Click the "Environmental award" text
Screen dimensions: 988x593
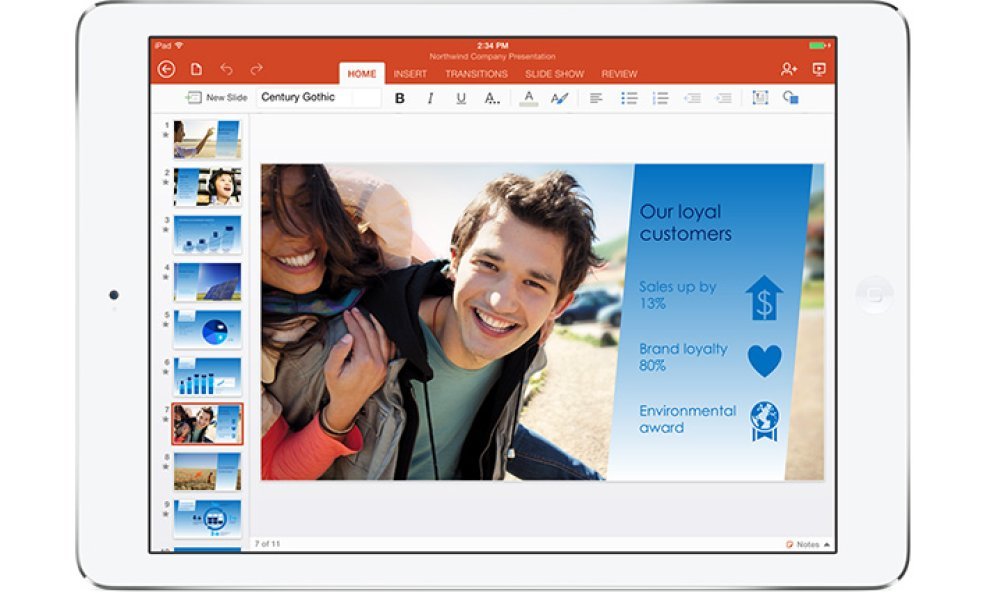[687, 419]
